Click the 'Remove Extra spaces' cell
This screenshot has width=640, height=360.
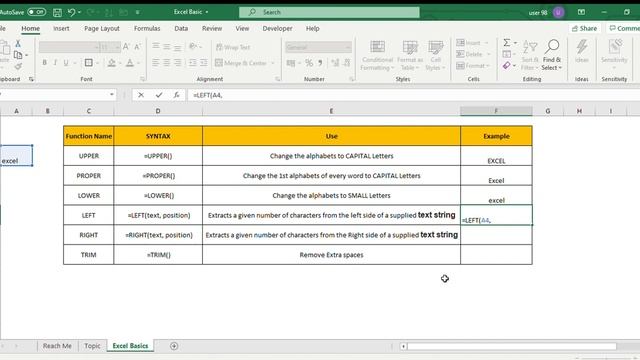pyautogui.click(x=331, y=255)
